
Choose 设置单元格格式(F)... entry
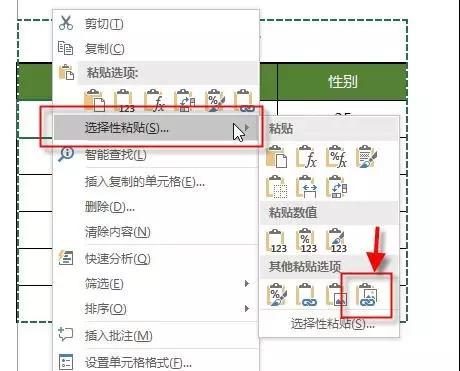tap(156, 362)
